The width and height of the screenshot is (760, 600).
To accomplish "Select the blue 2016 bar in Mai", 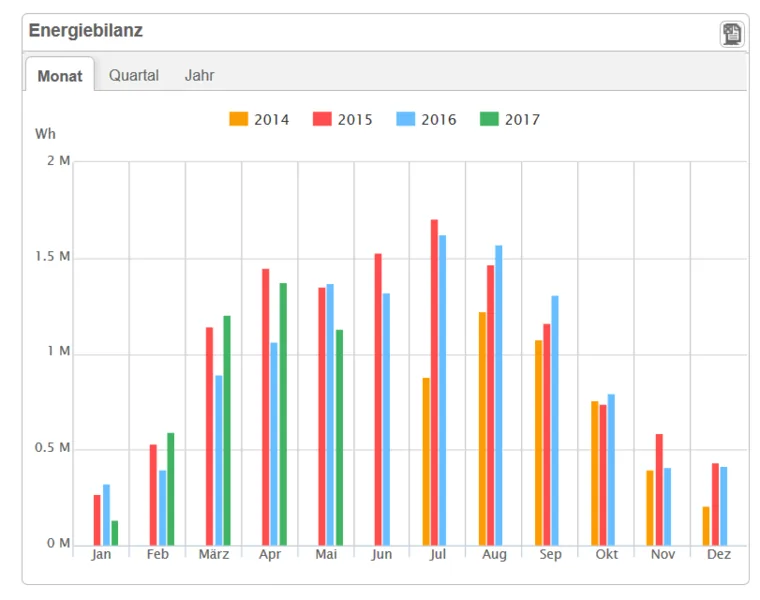I will pyautogui.click(x=330, y=415).
